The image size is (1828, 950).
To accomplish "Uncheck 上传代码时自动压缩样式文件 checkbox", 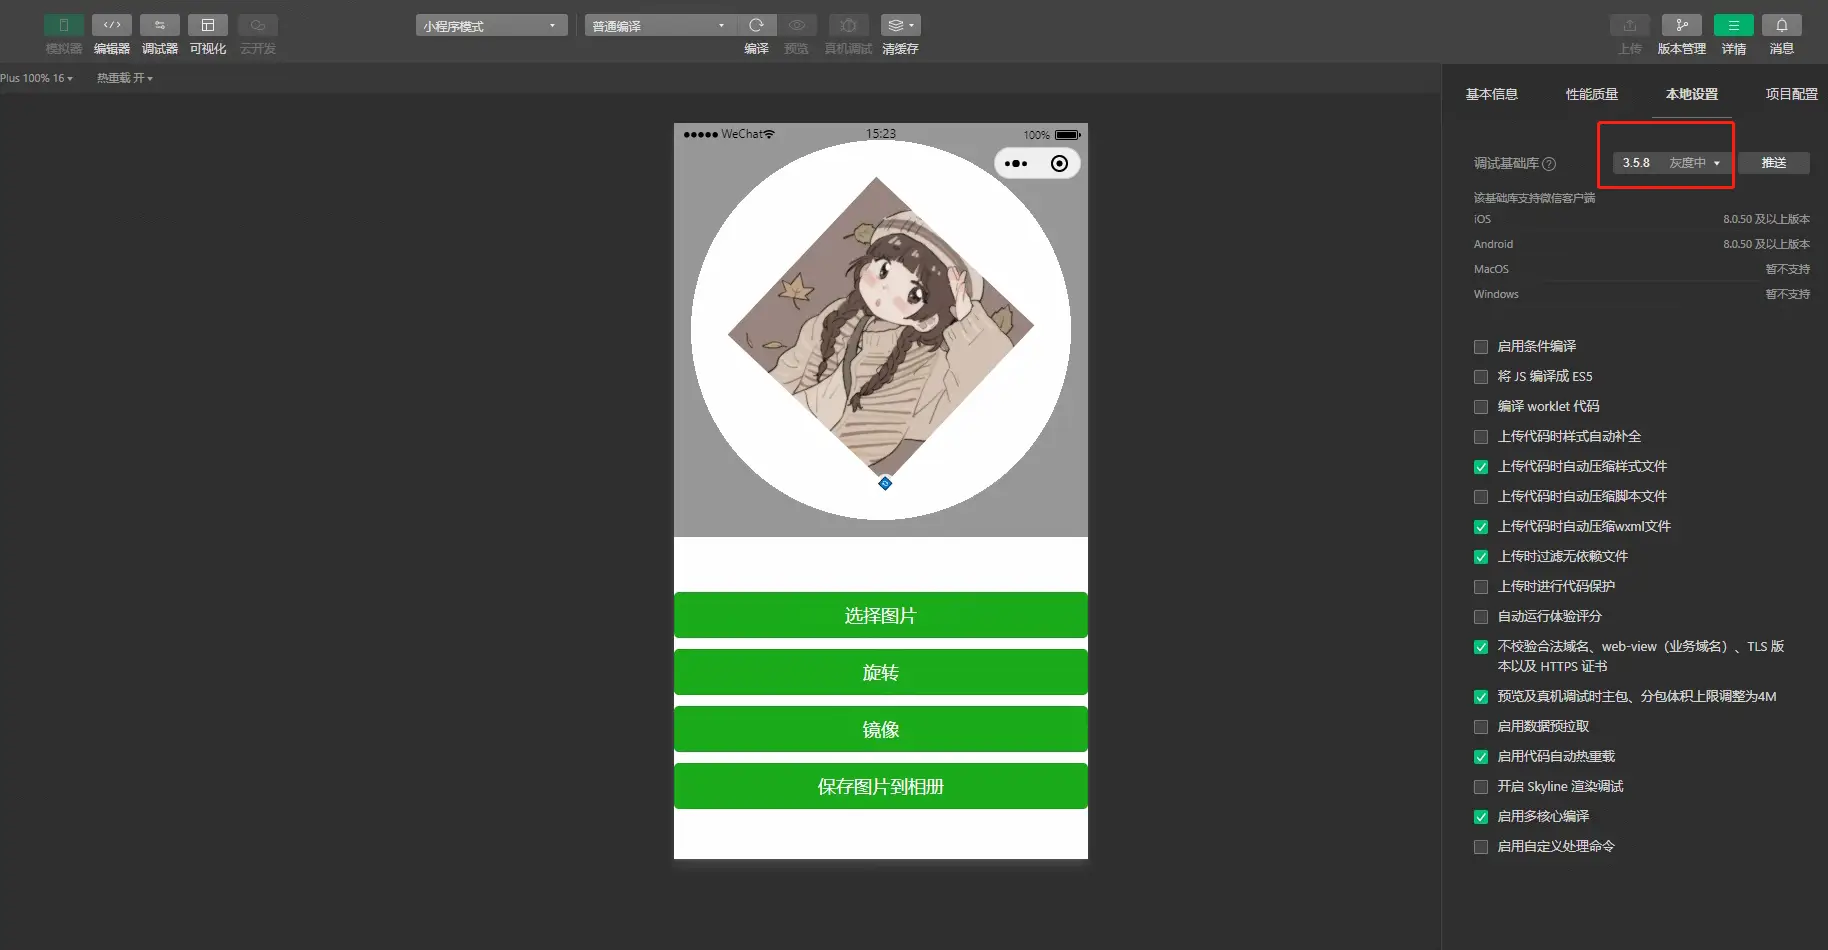I will click(x=1481, y=467).
